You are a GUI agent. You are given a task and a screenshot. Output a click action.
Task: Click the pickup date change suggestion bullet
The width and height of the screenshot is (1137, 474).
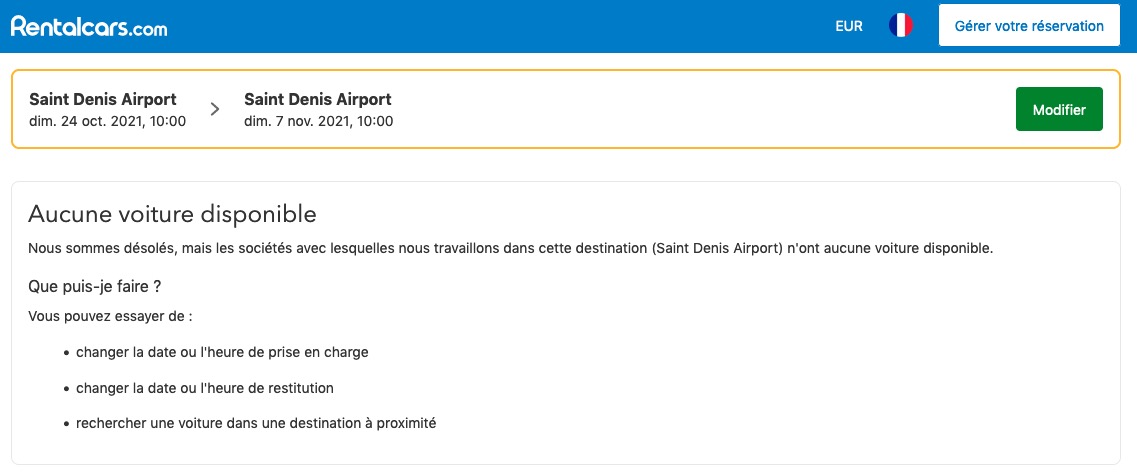(x=222, y=352)
